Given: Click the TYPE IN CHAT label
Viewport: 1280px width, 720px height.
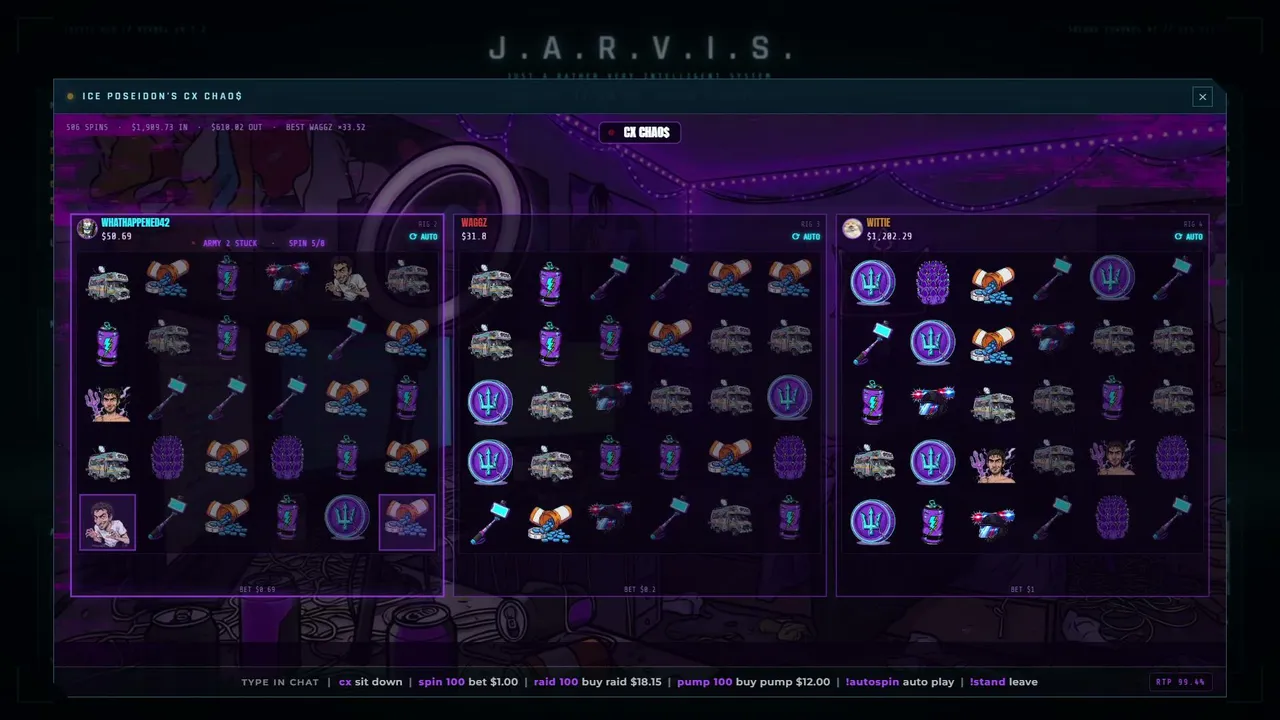Looking at the screenshot, I should [x=280, y=682].
